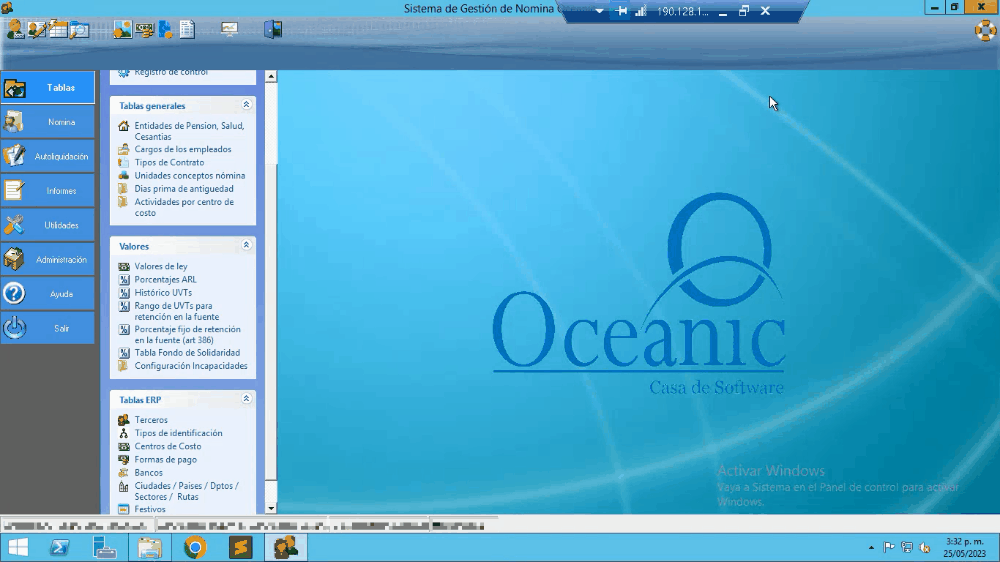
Task: Open Porcentajes ARL table
Action: tap(165, 280)
